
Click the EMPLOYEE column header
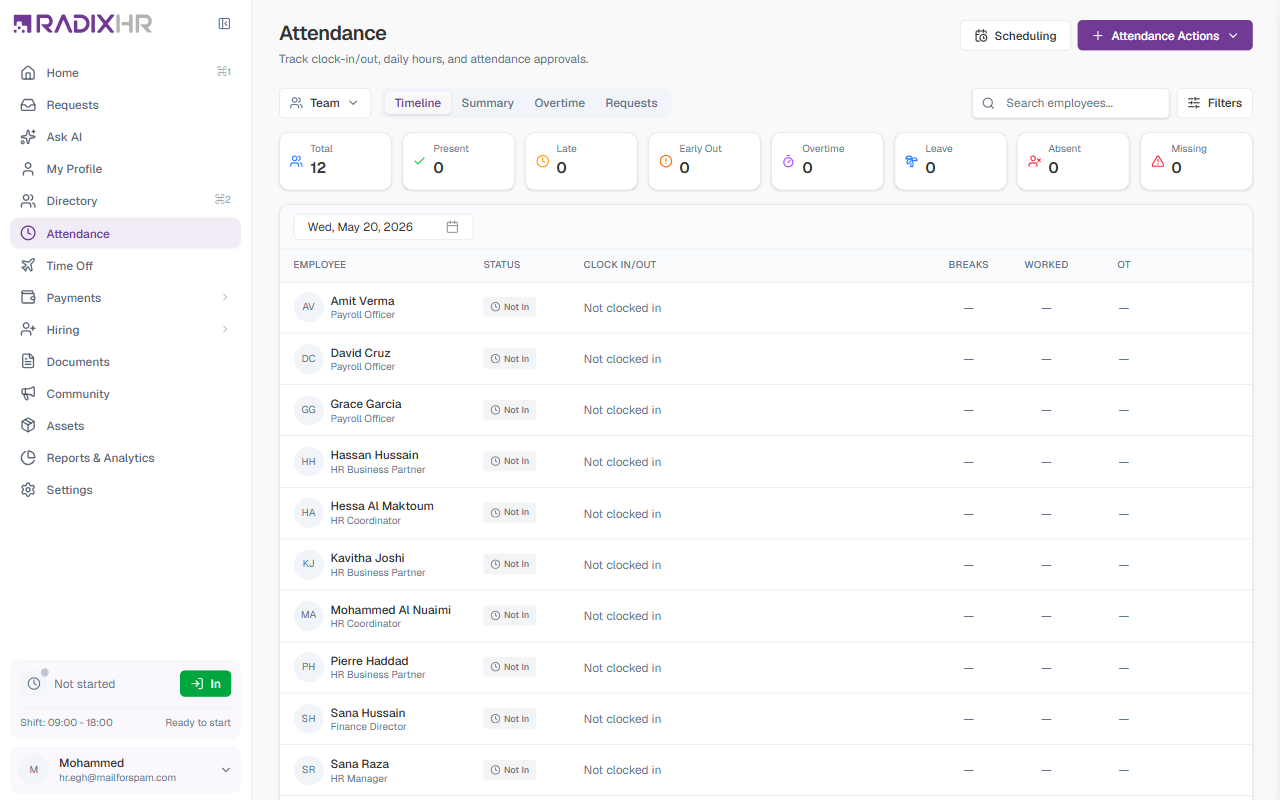click(x=320, y=265)
